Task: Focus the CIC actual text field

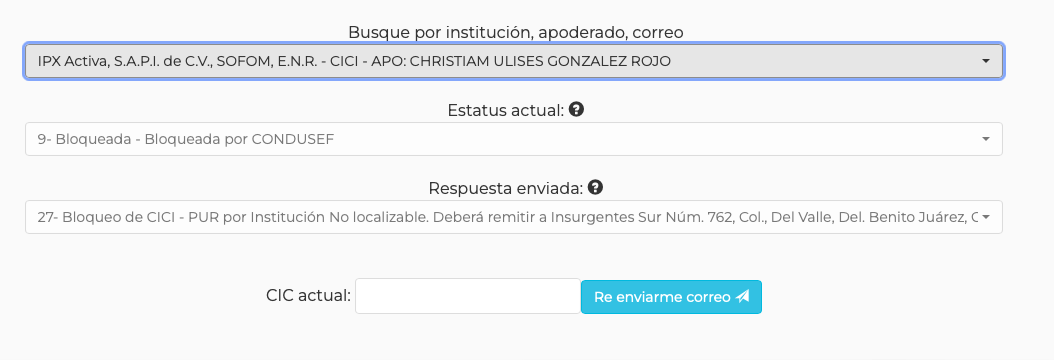Action: (468, 296)
